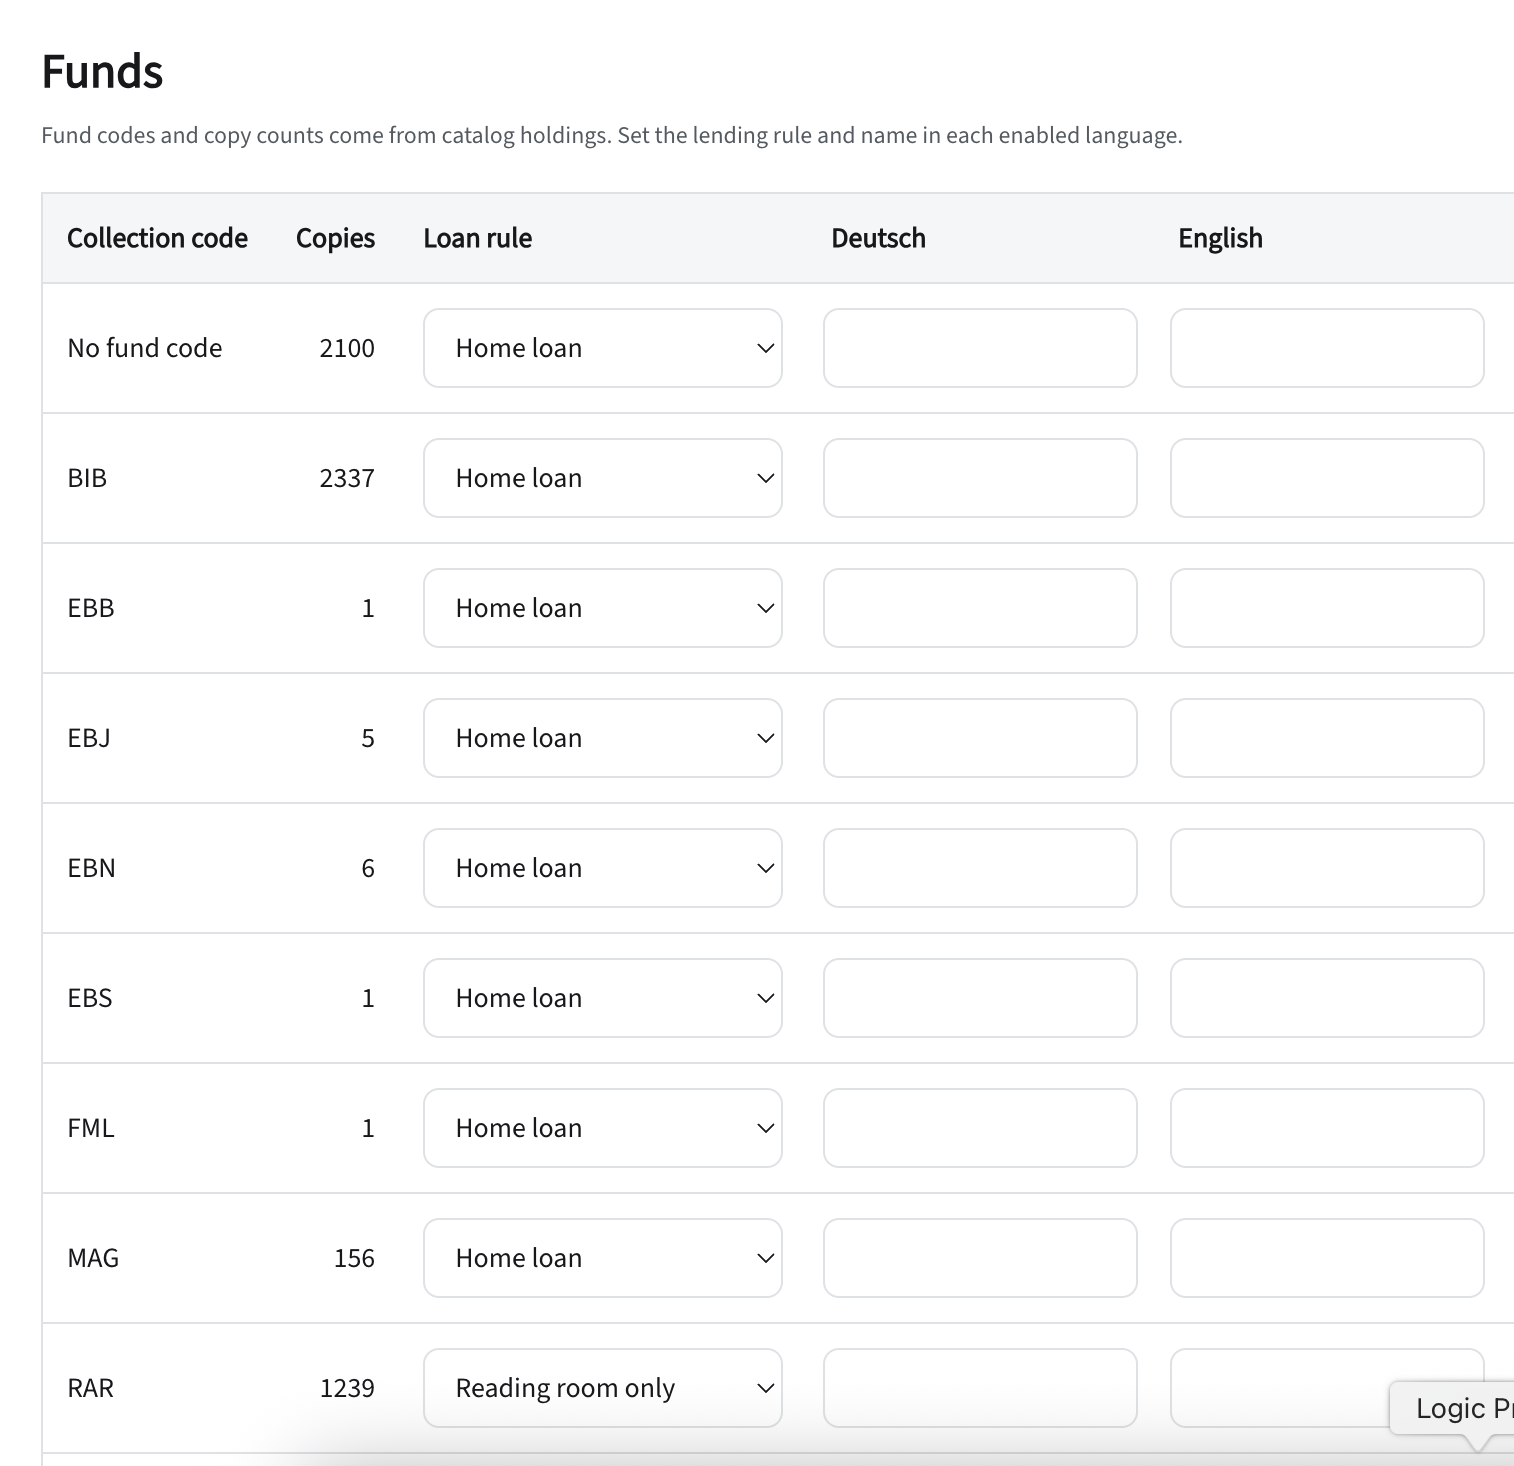Click the copies value "2100"
This screenshot has height=1466, width=1514.
pos(347,348)
